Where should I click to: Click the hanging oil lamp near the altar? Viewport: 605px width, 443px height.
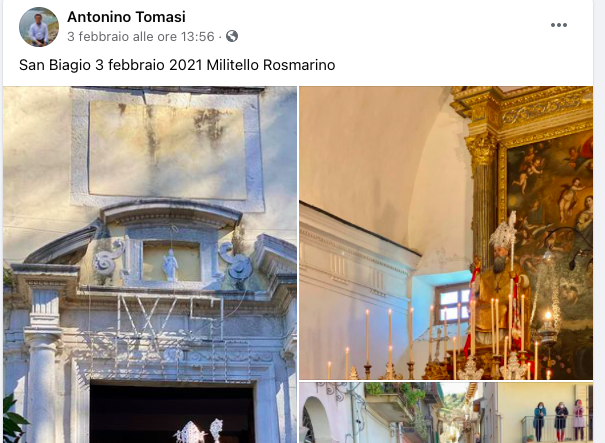pos(547,320)
